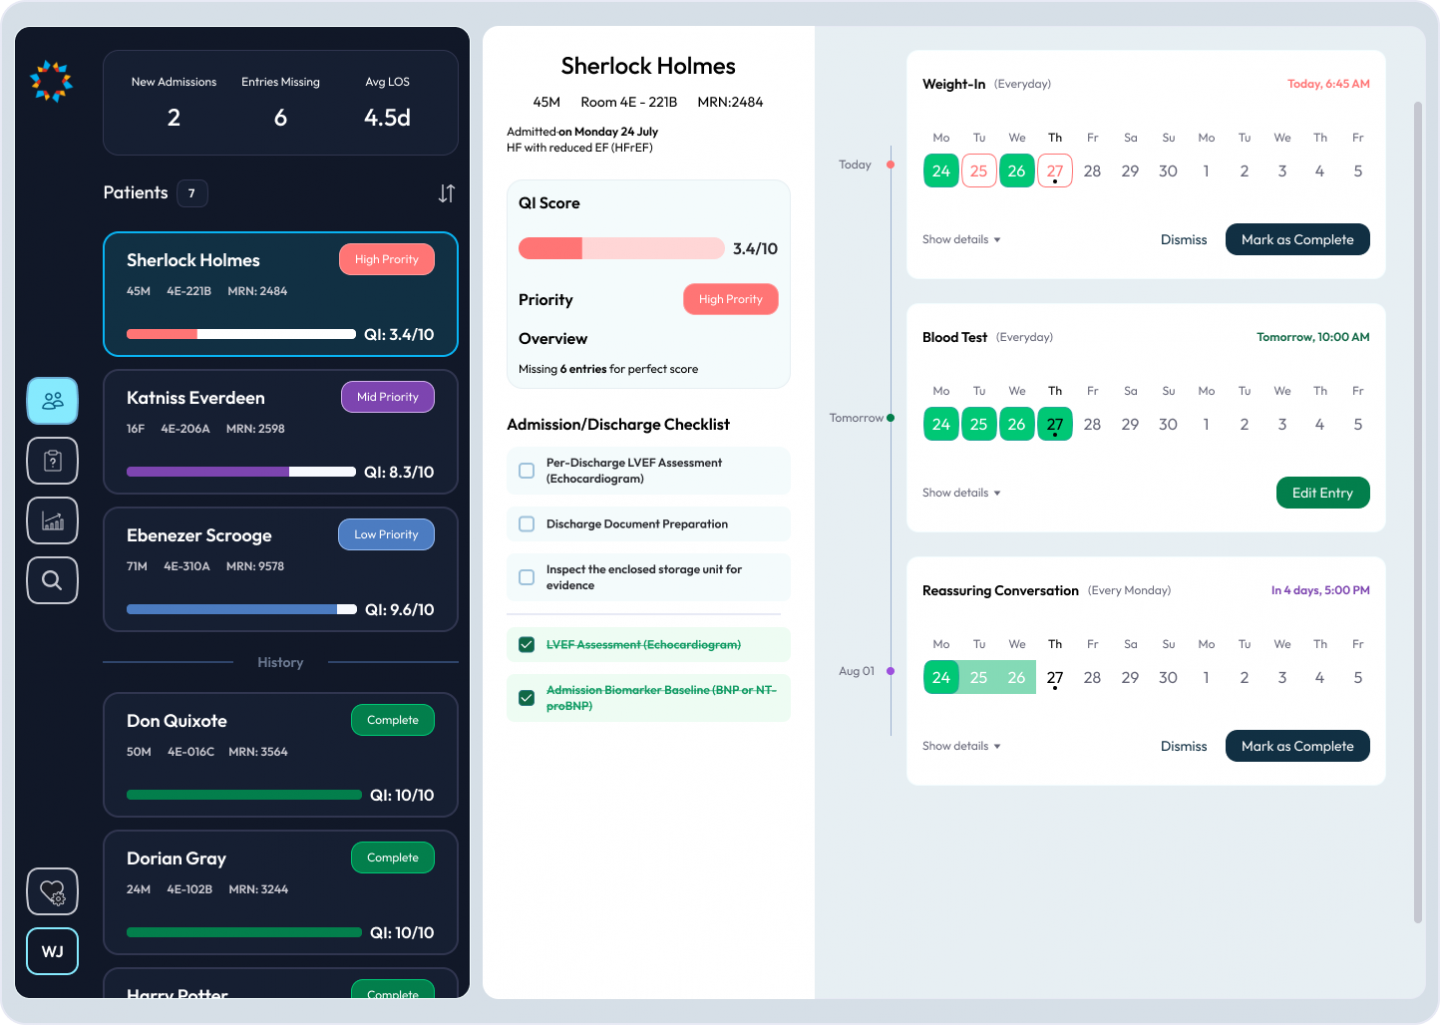Select day 24 in Reassuring Conversation calendar
1440x1025 pixels.
pyautogui.click(x=941, y=677)
